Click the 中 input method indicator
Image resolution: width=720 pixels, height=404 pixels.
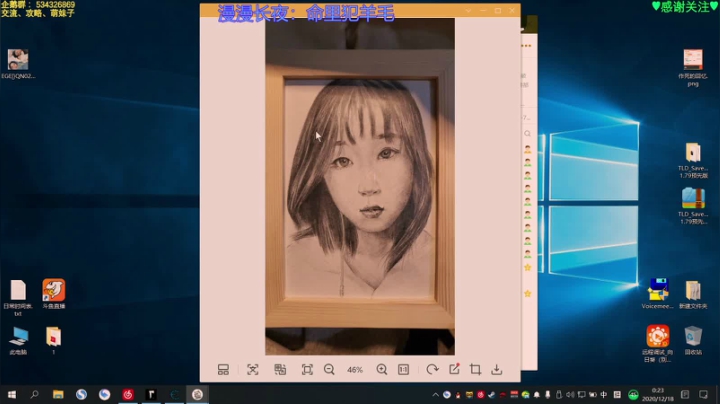[603, 395]
